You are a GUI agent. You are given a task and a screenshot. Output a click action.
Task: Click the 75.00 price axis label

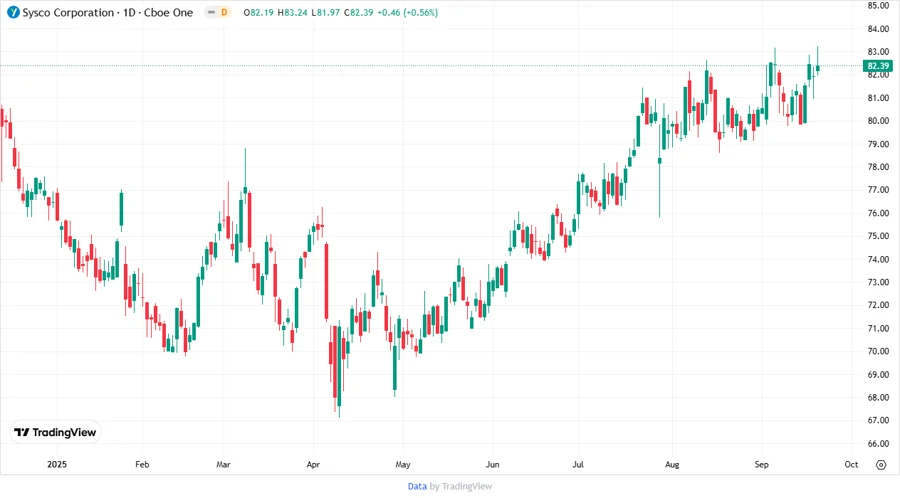tap(878, 236)
